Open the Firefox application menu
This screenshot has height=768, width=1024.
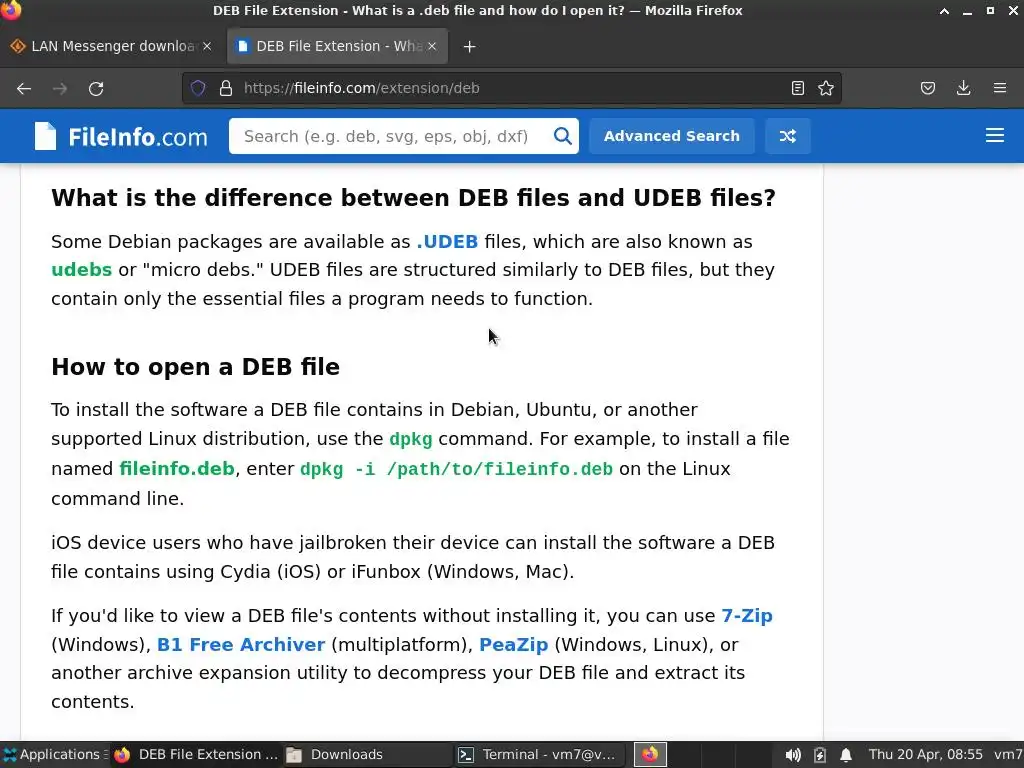[x=999, y=88]
